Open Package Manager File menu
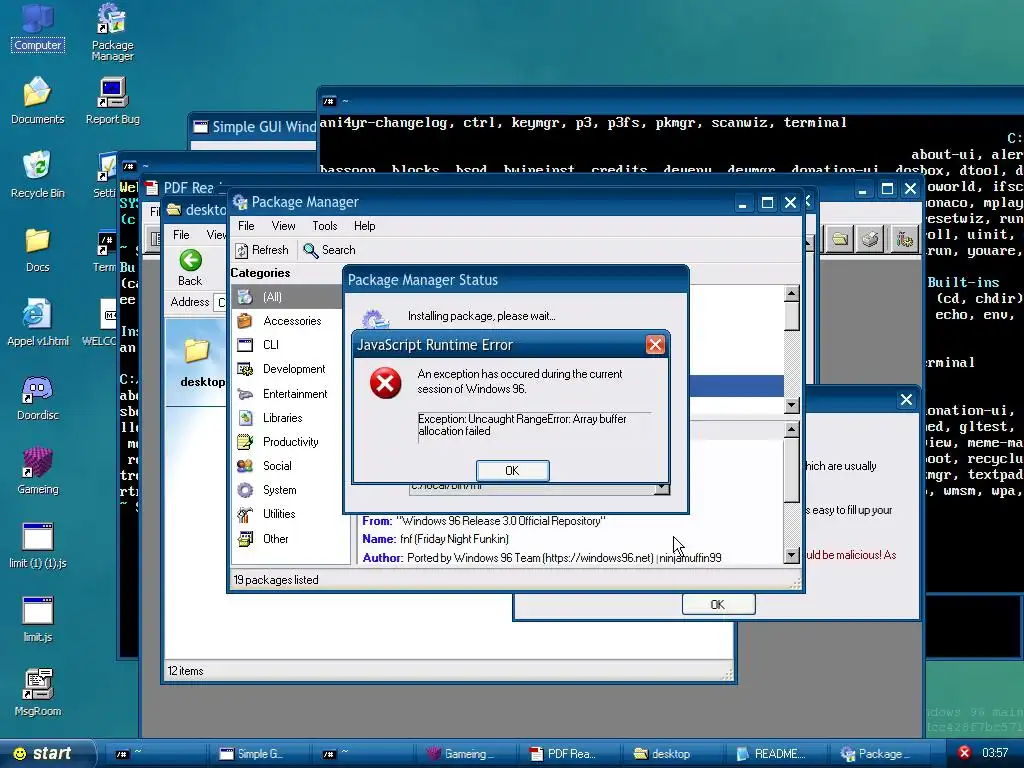The height and width of the screenshot is (768, 1024). pyautogui.click(x=246, y=226)
